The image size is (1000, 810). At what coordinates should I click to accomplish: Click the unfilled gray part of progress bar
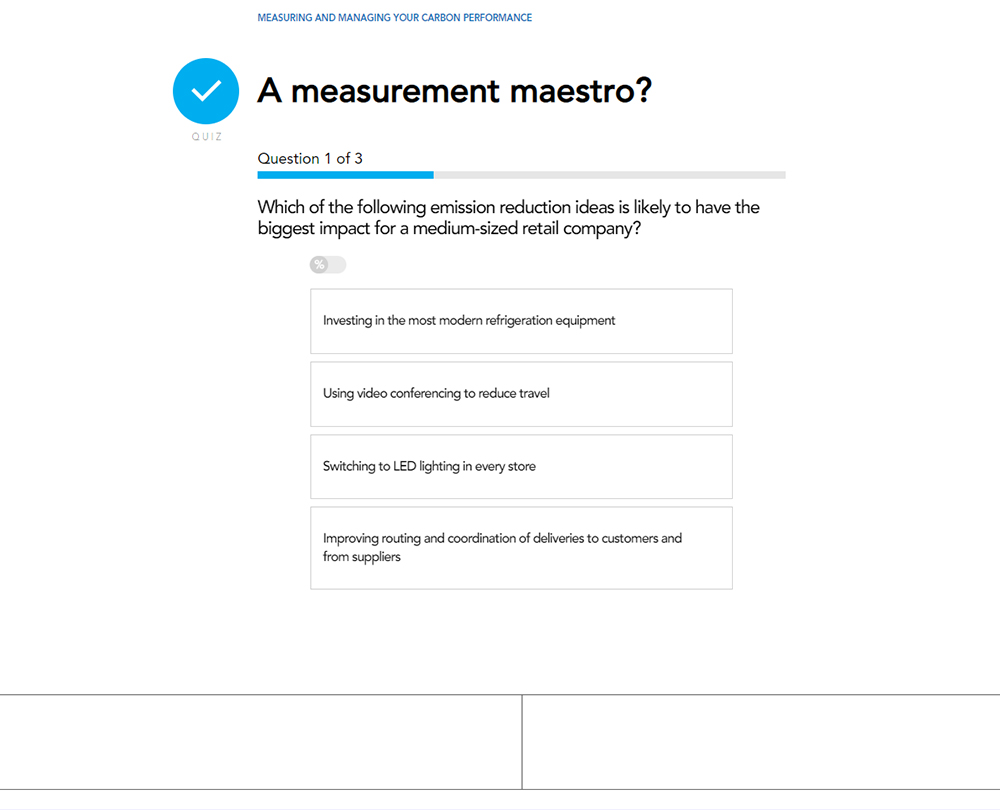(x=610, y=175)
